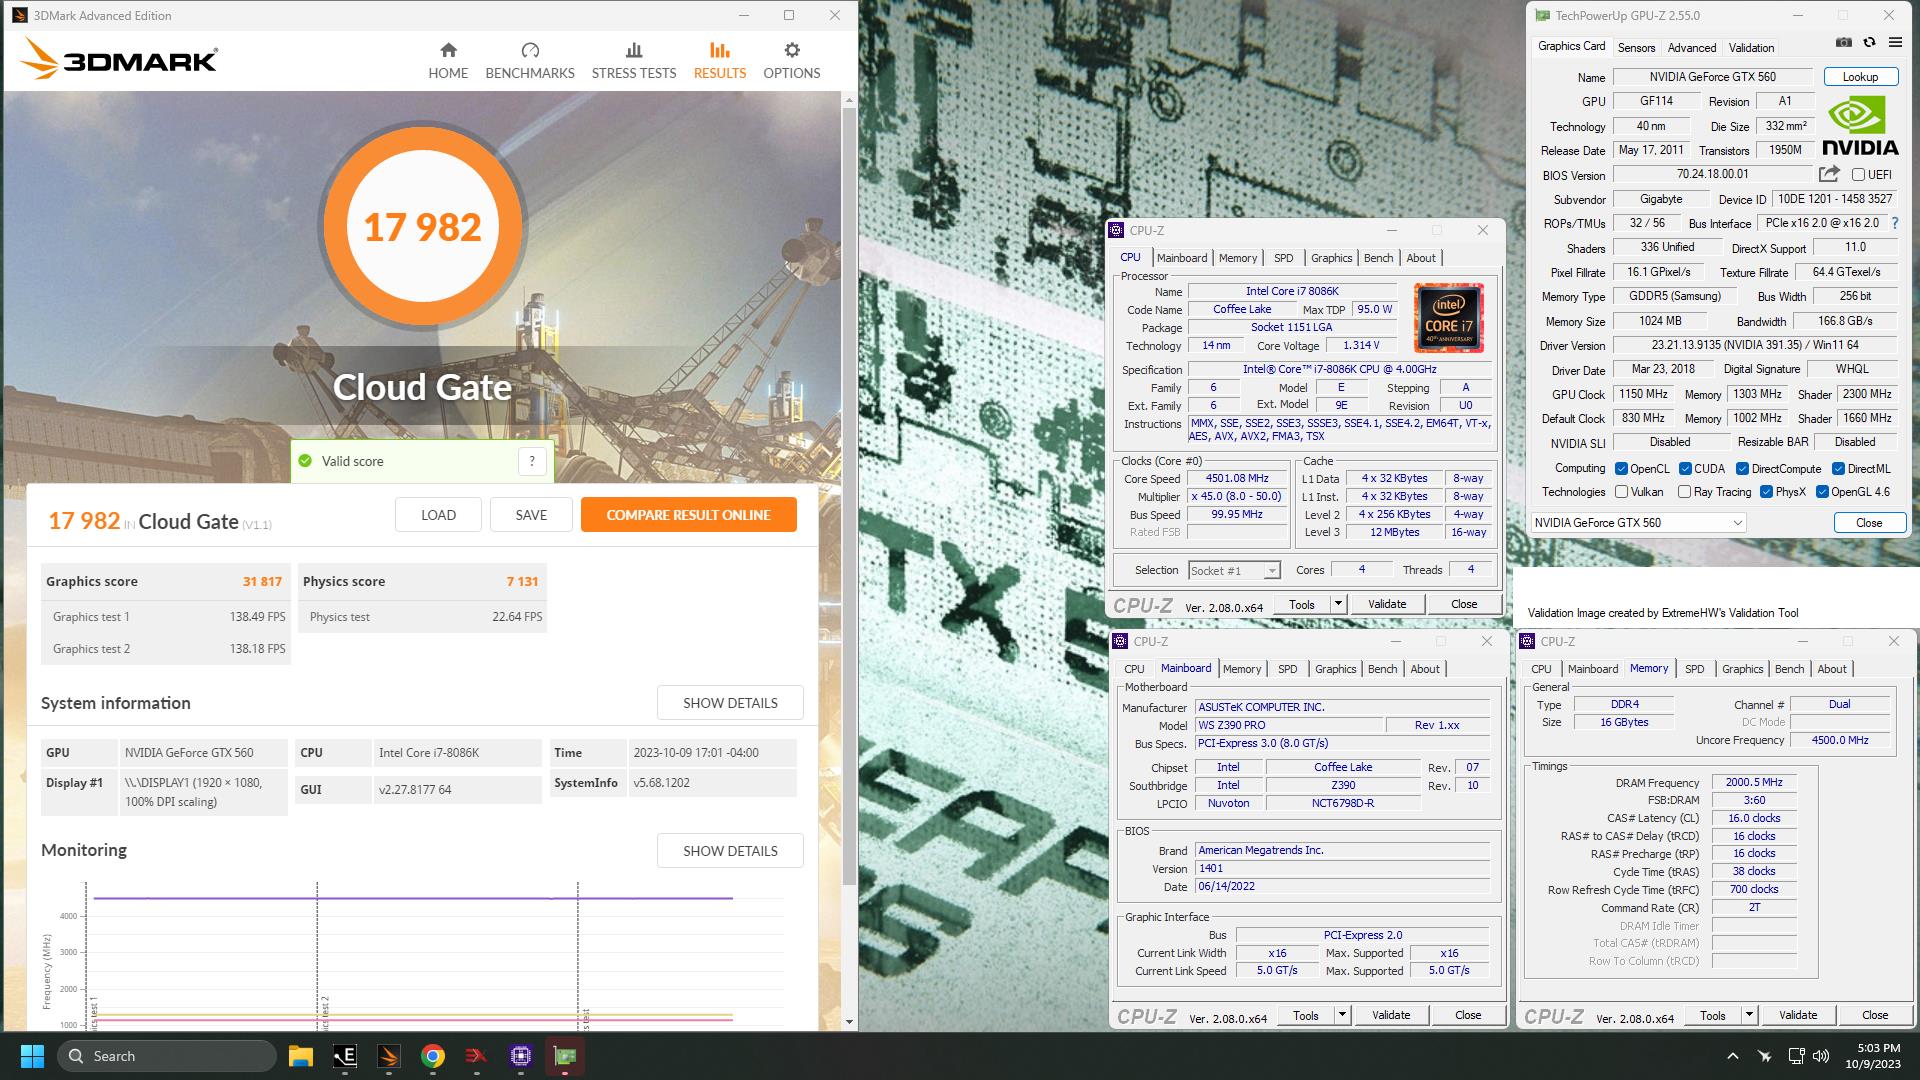The width and height of the screenshot is (1920, 1080).
Task: Click the 3DMark logo
Action: tap(119, 60)
